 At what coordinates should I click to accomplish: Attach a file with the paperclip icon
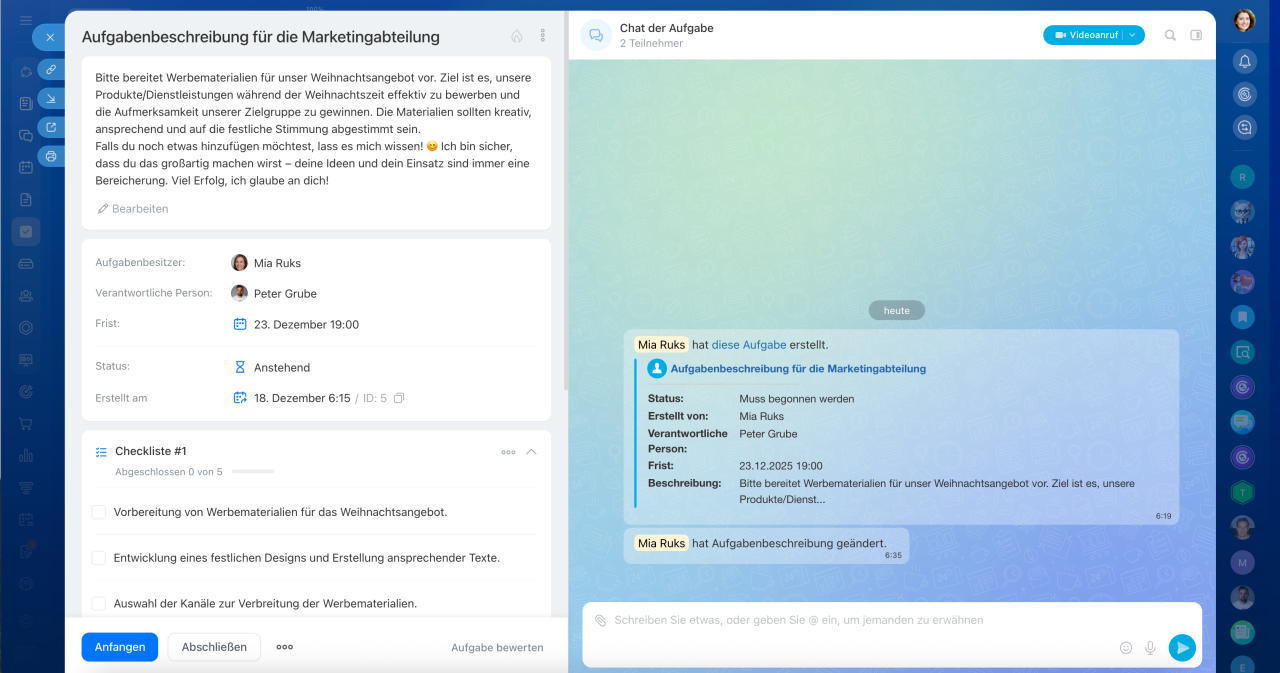(600, 620)
